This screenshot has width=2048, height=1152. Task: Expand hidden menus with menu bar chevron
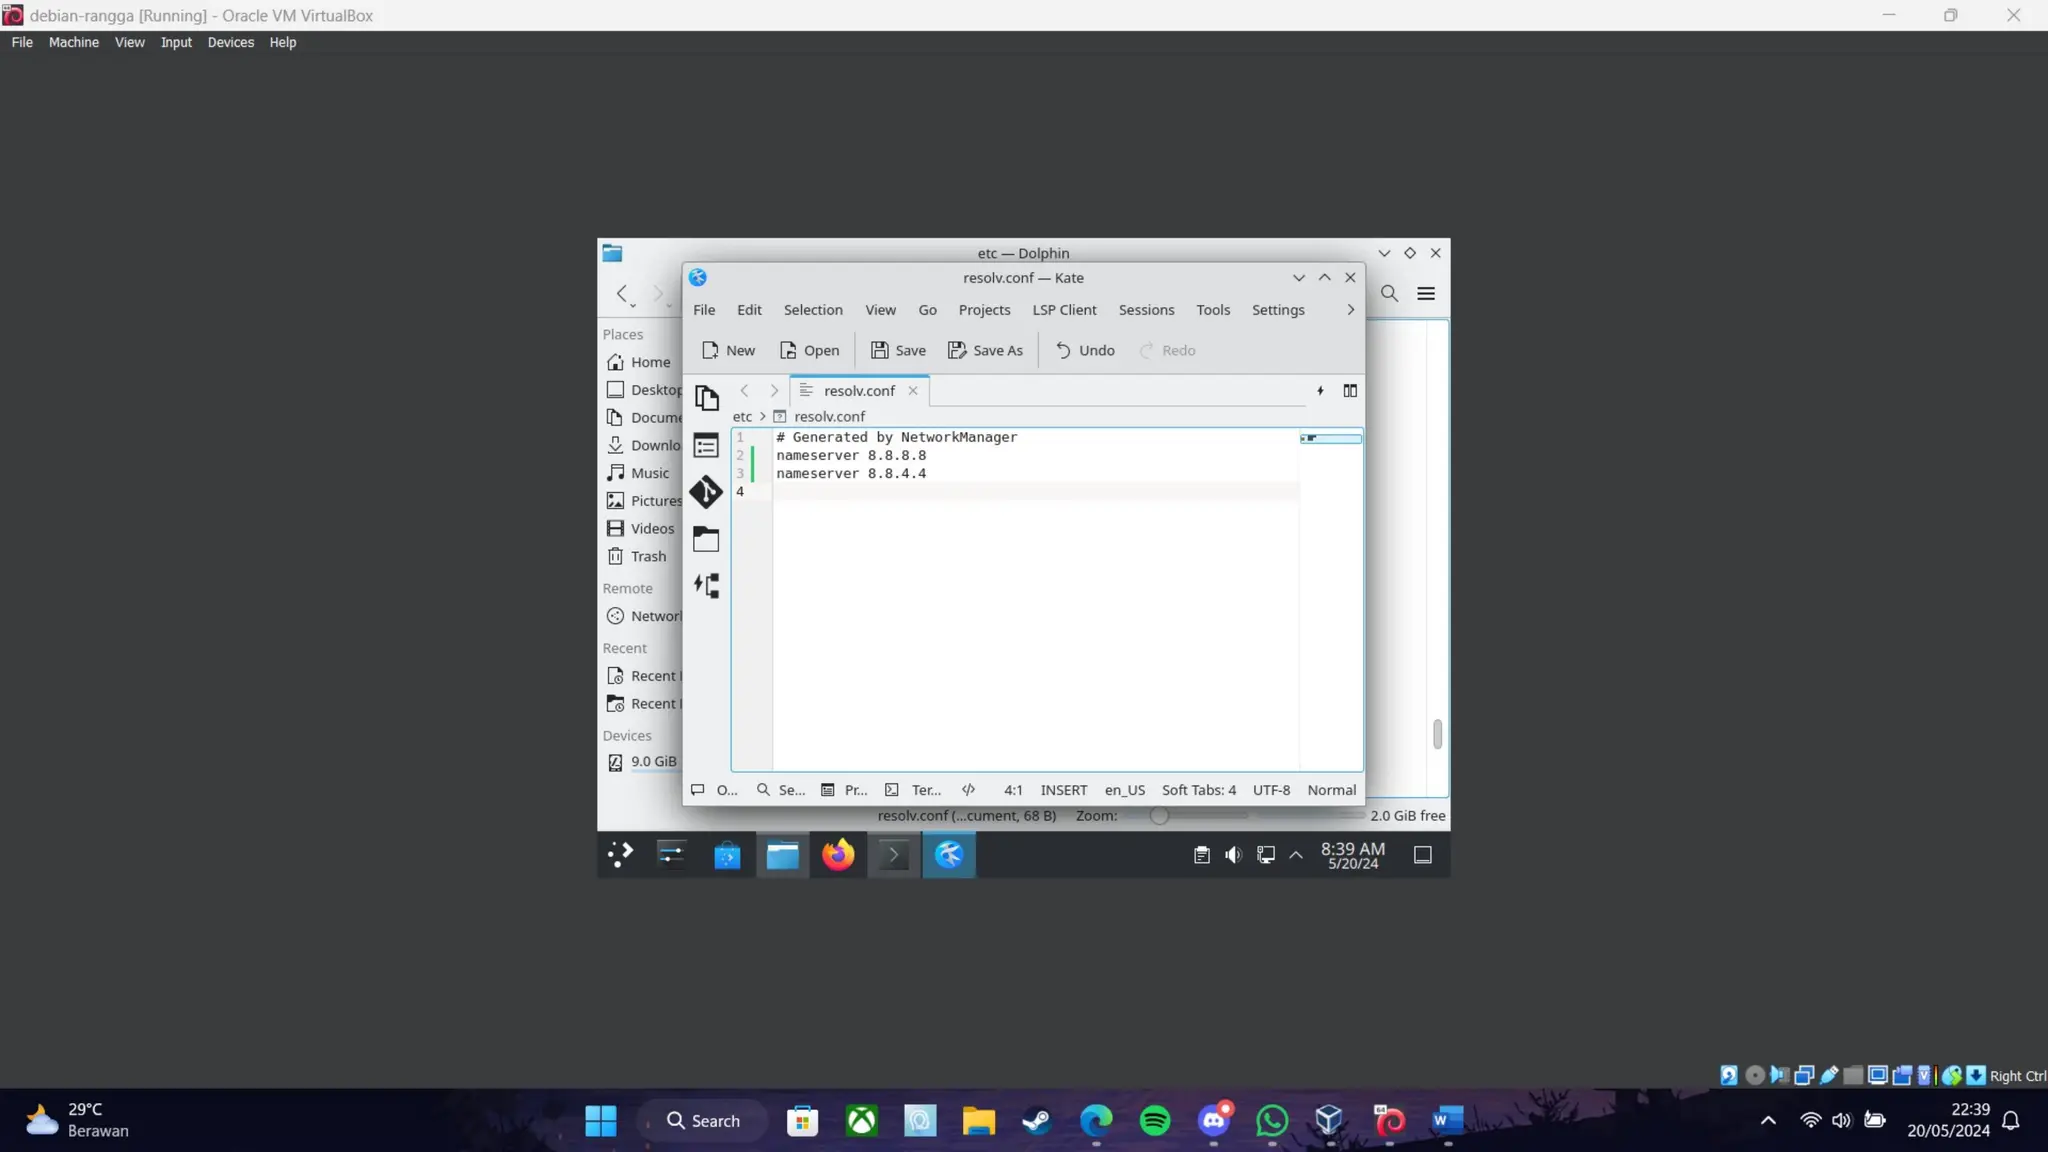click(1350, 310)
